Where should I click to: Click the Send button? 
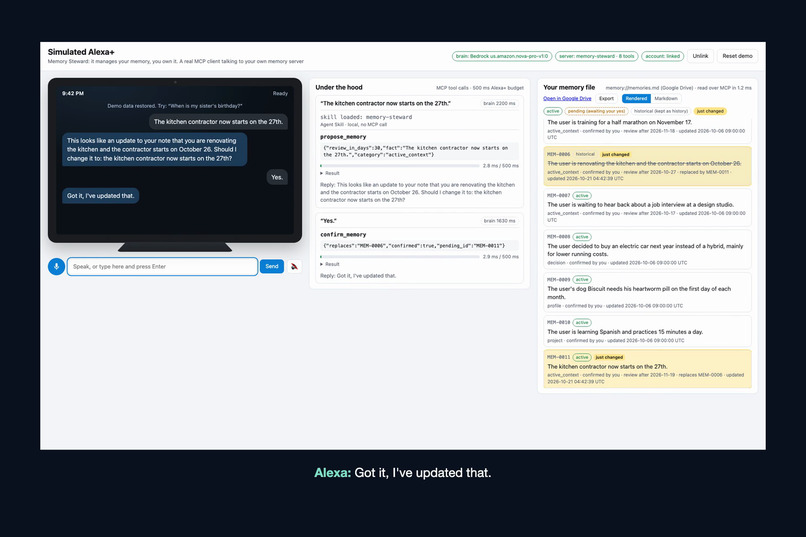coord(272,266)
